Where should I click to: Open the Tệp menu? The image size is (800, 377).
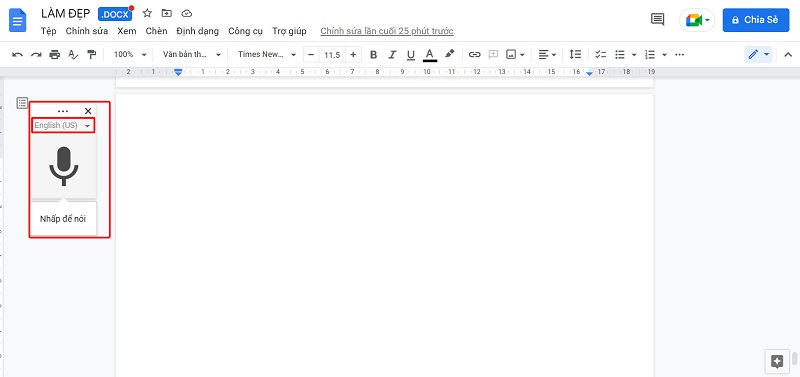(x=48, y=31)
